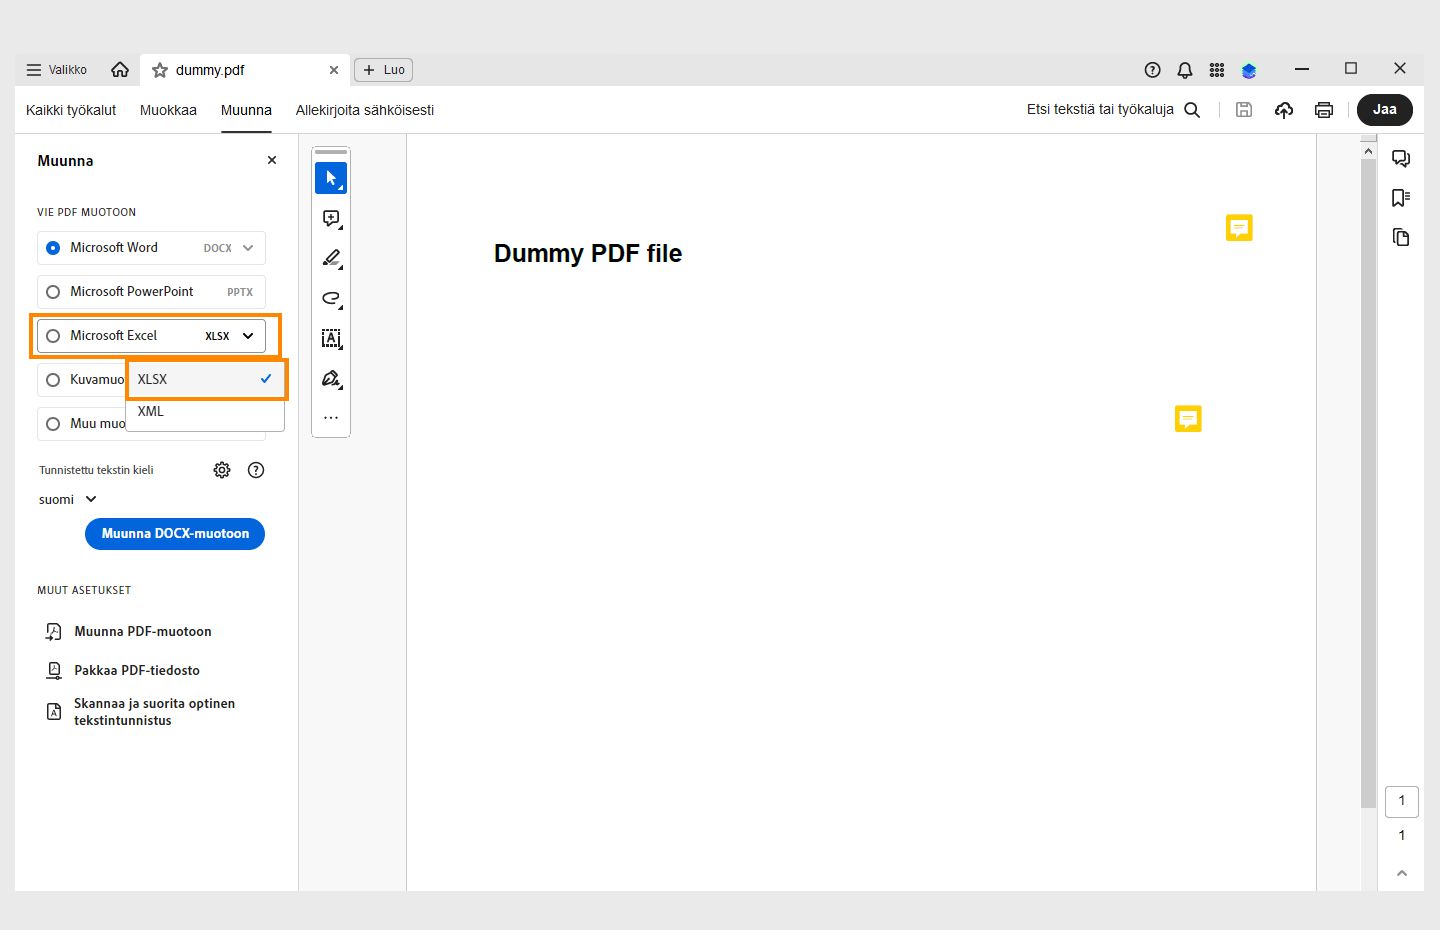Open Allekirjoita sähköisesti tab
Image resolution: width=1440 pixels, height=930 pixels.
point(365,110)
